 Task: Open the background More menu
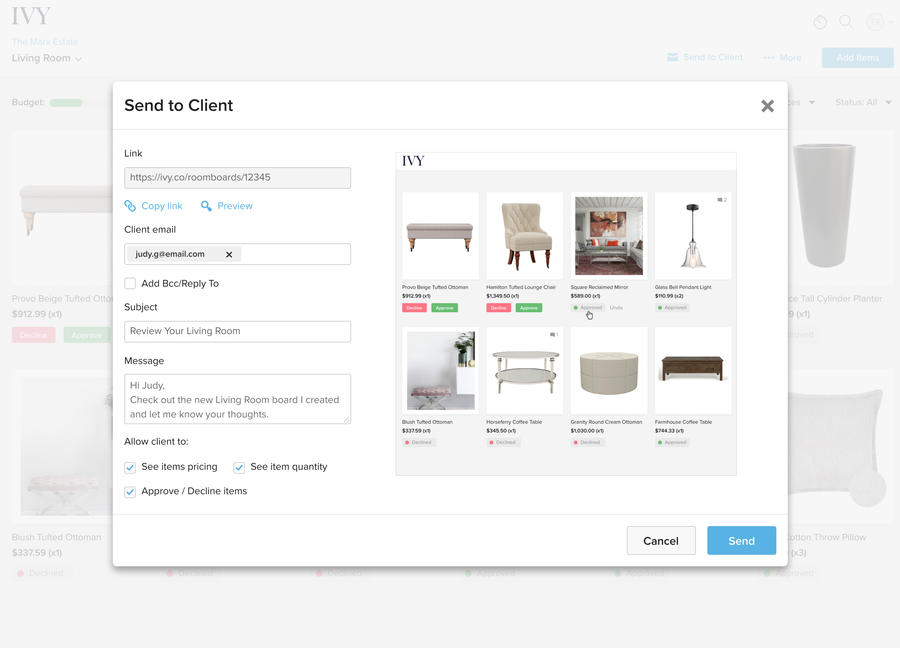point(782,58)
